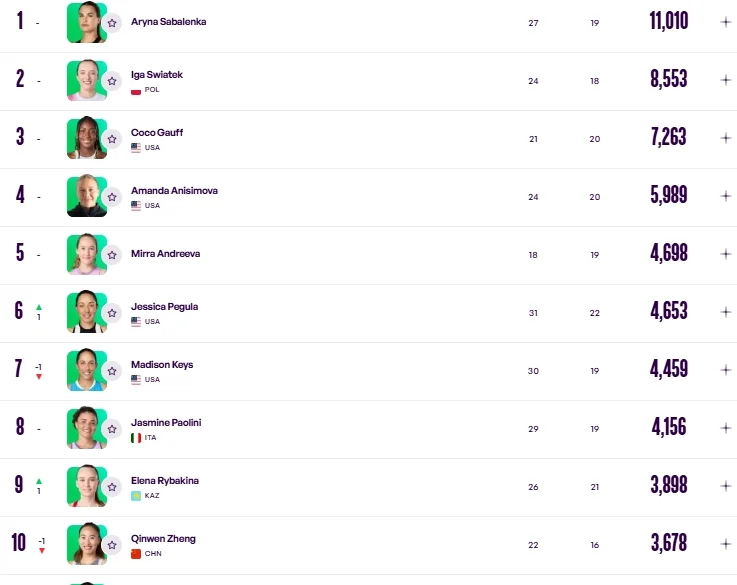
Task: Toggle favorite star for Iga Swiatek
Action: pyautogui.click(x=112, y=81)
